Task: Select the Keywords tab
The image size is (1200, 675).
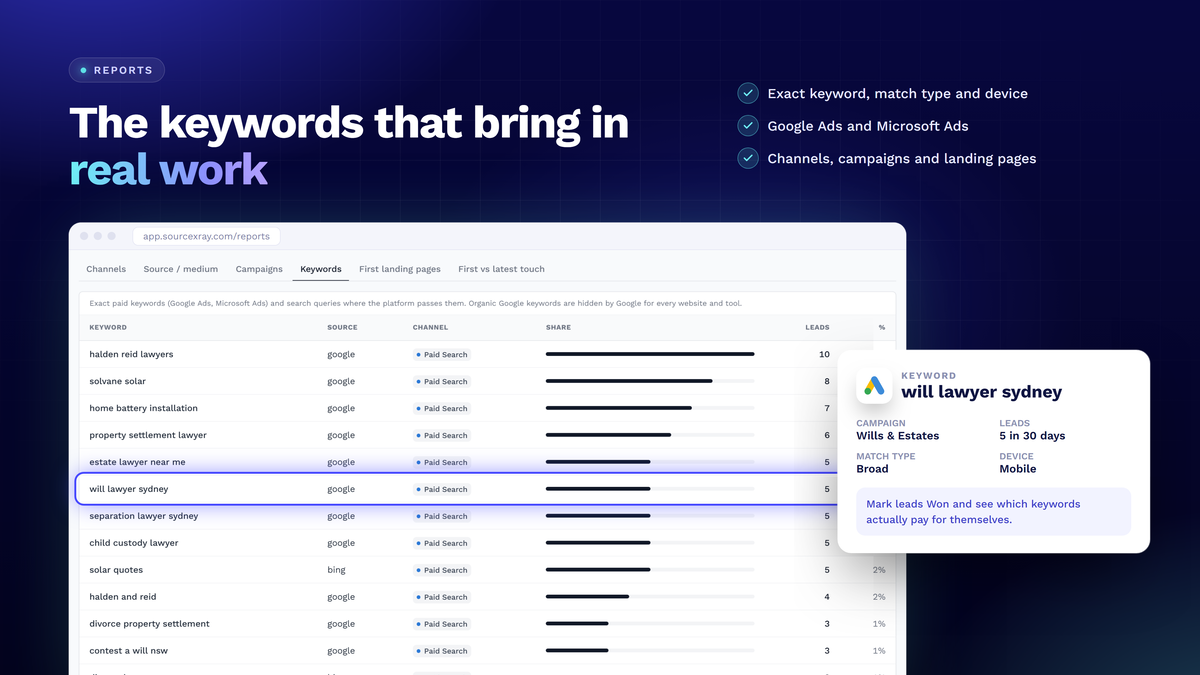Action: tap(321, 269)
